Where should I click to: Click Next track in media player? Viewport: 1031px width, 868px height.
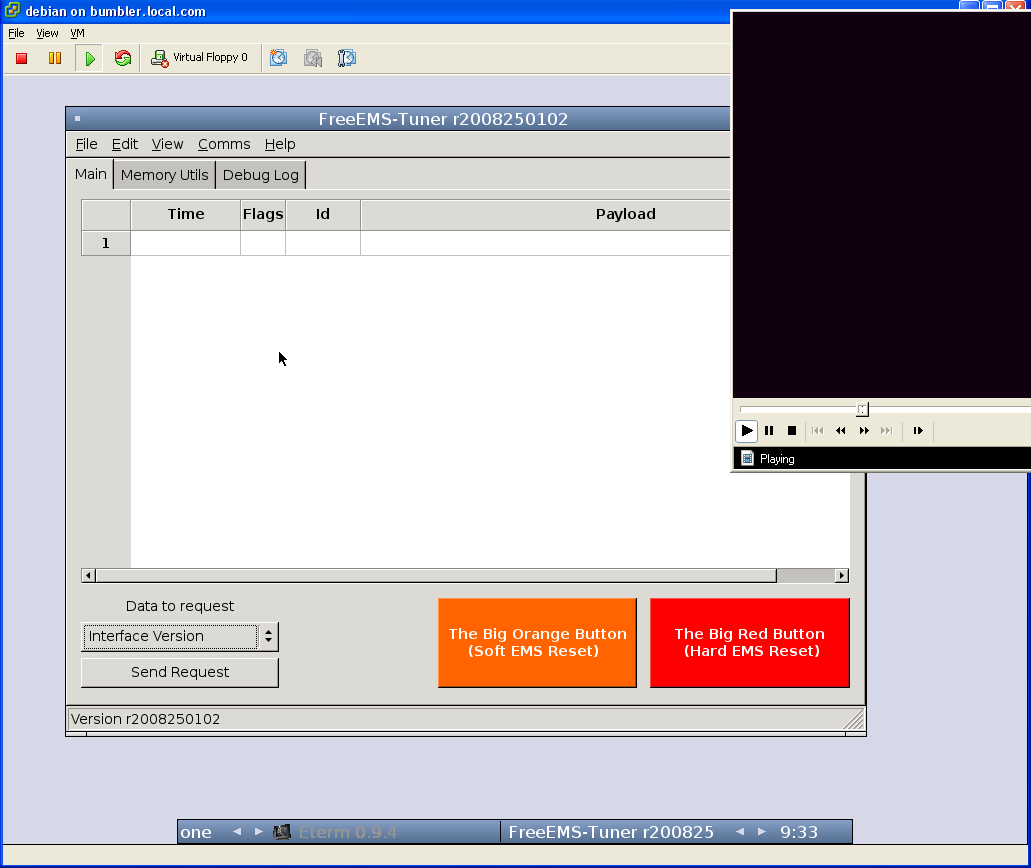[x=886, y=431]
